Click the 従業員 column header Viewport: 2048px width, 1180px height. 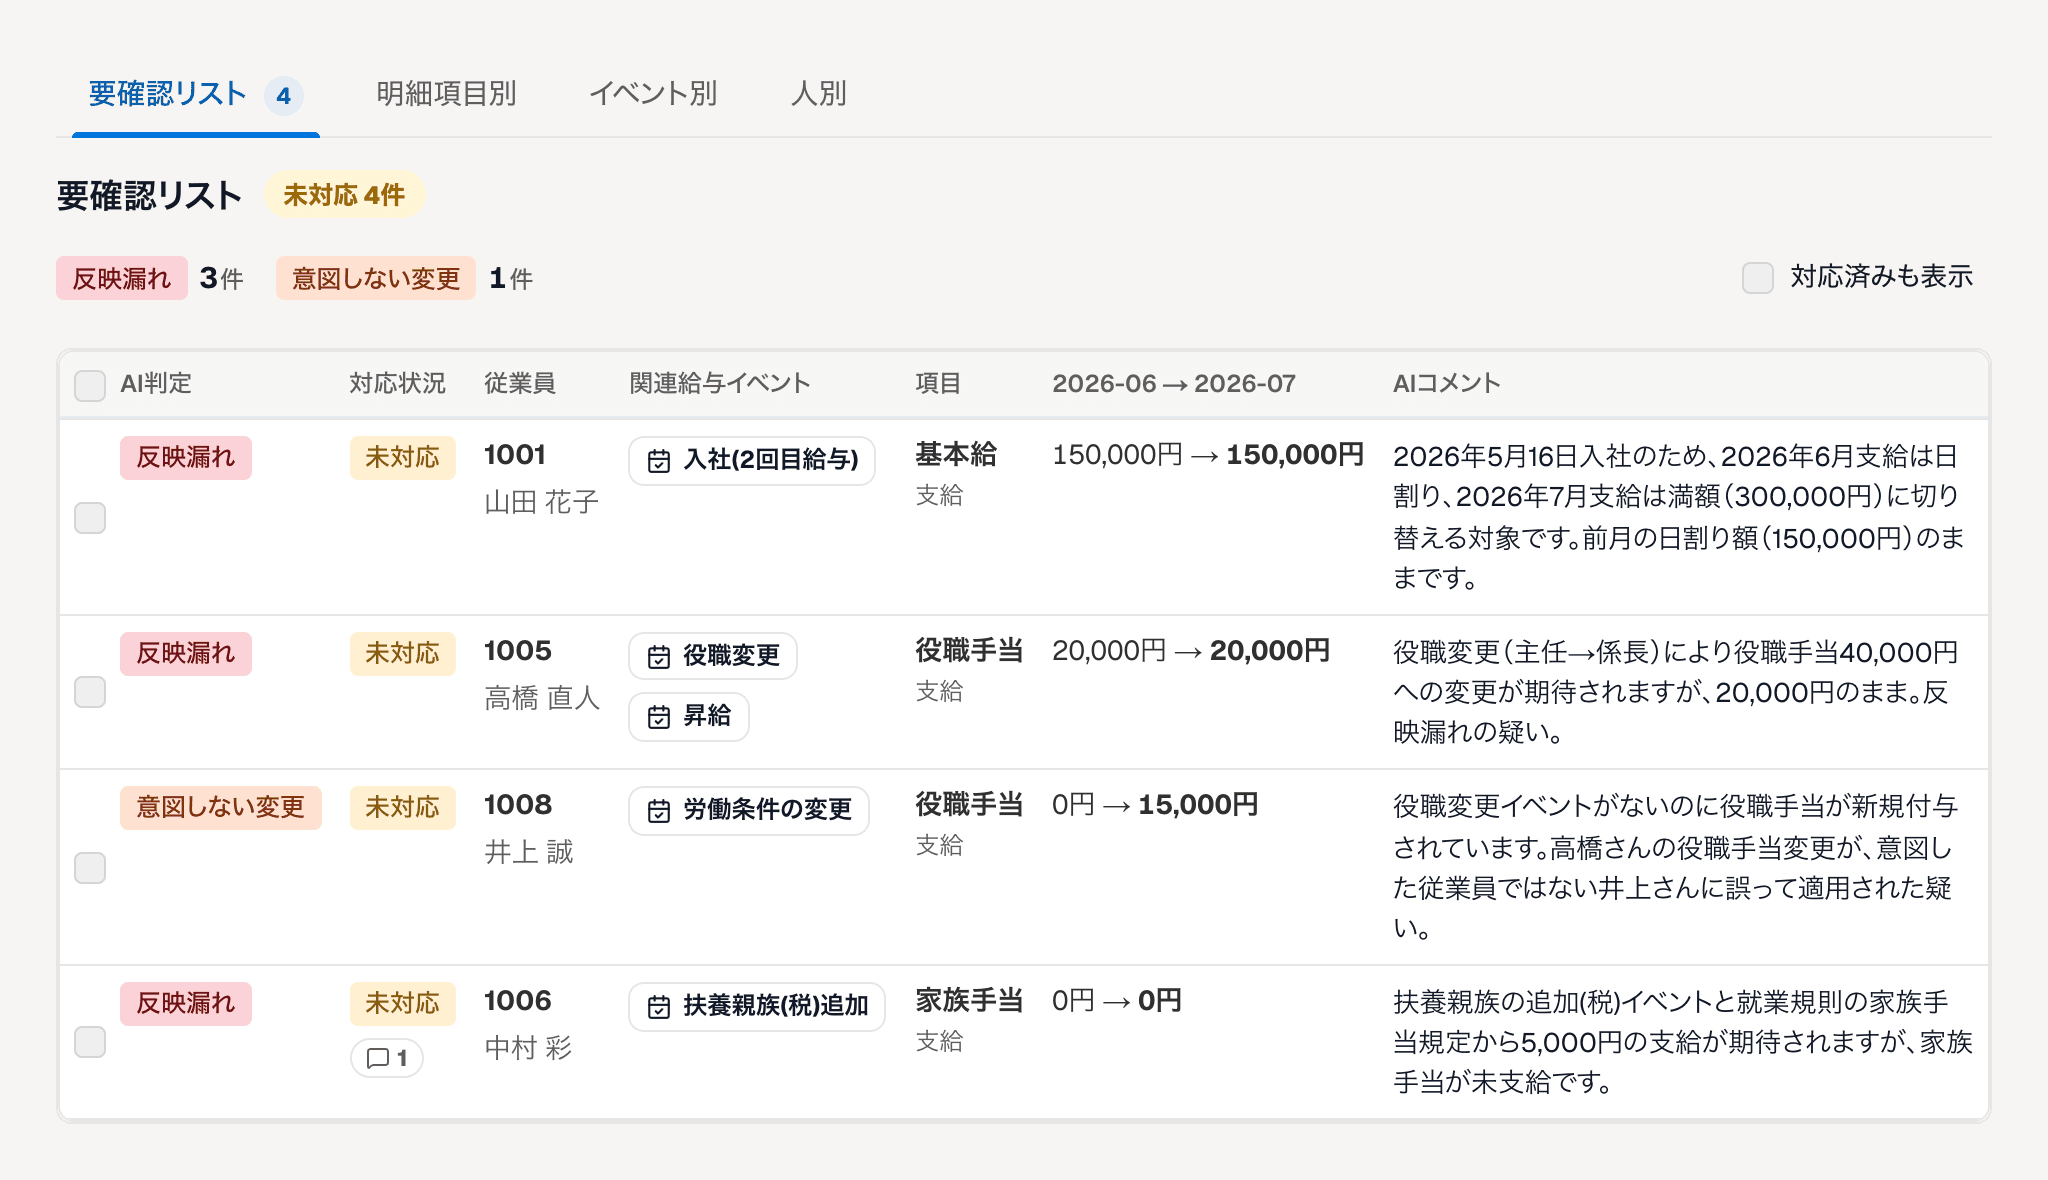(520, 384)
